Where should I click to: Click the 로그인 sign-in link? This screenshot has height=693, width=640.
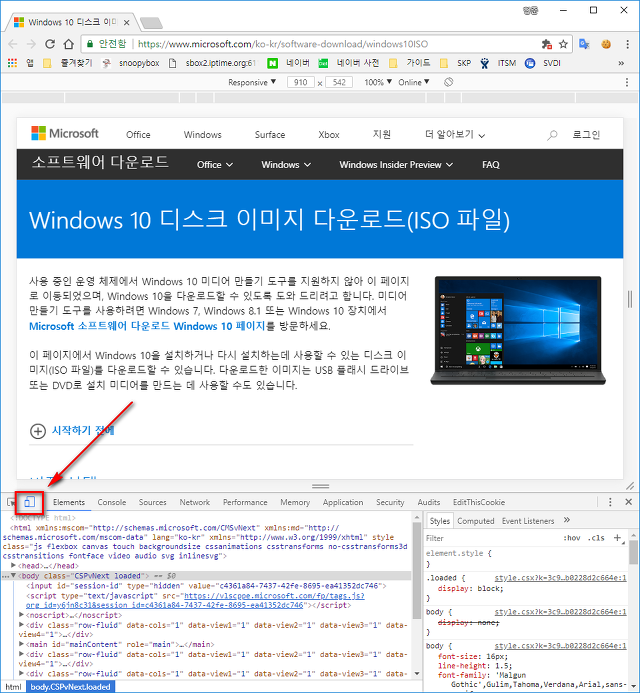pos(586,135)
